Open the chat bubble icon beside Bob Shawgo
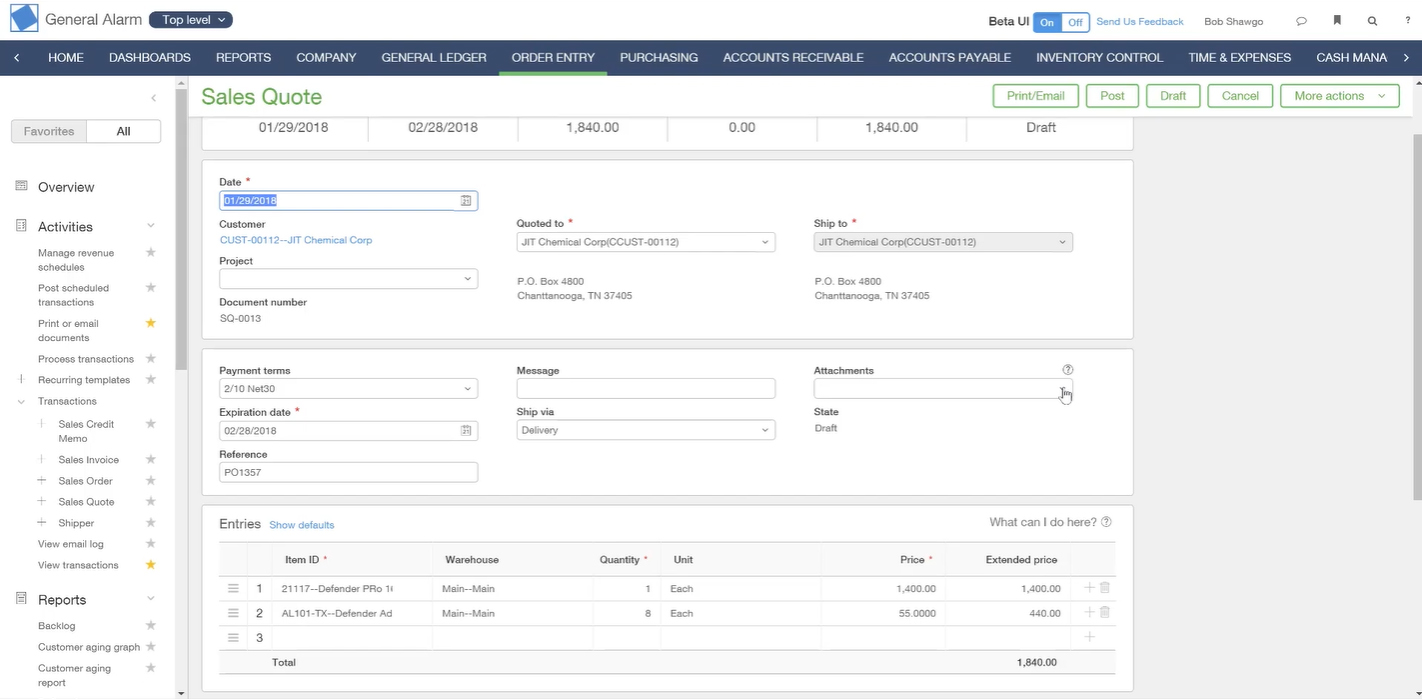This screenshot has height=699, width=1422. point(1301,21)
